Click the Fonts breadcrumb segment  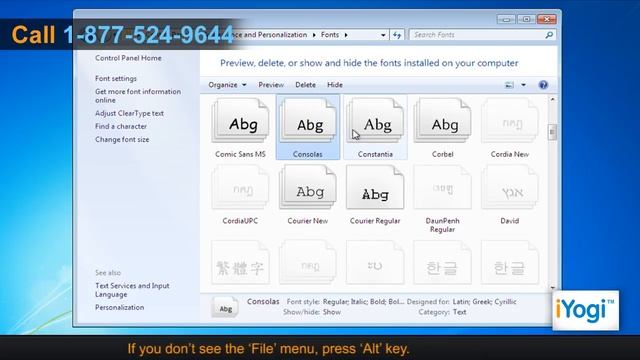[x=330, y=35]
